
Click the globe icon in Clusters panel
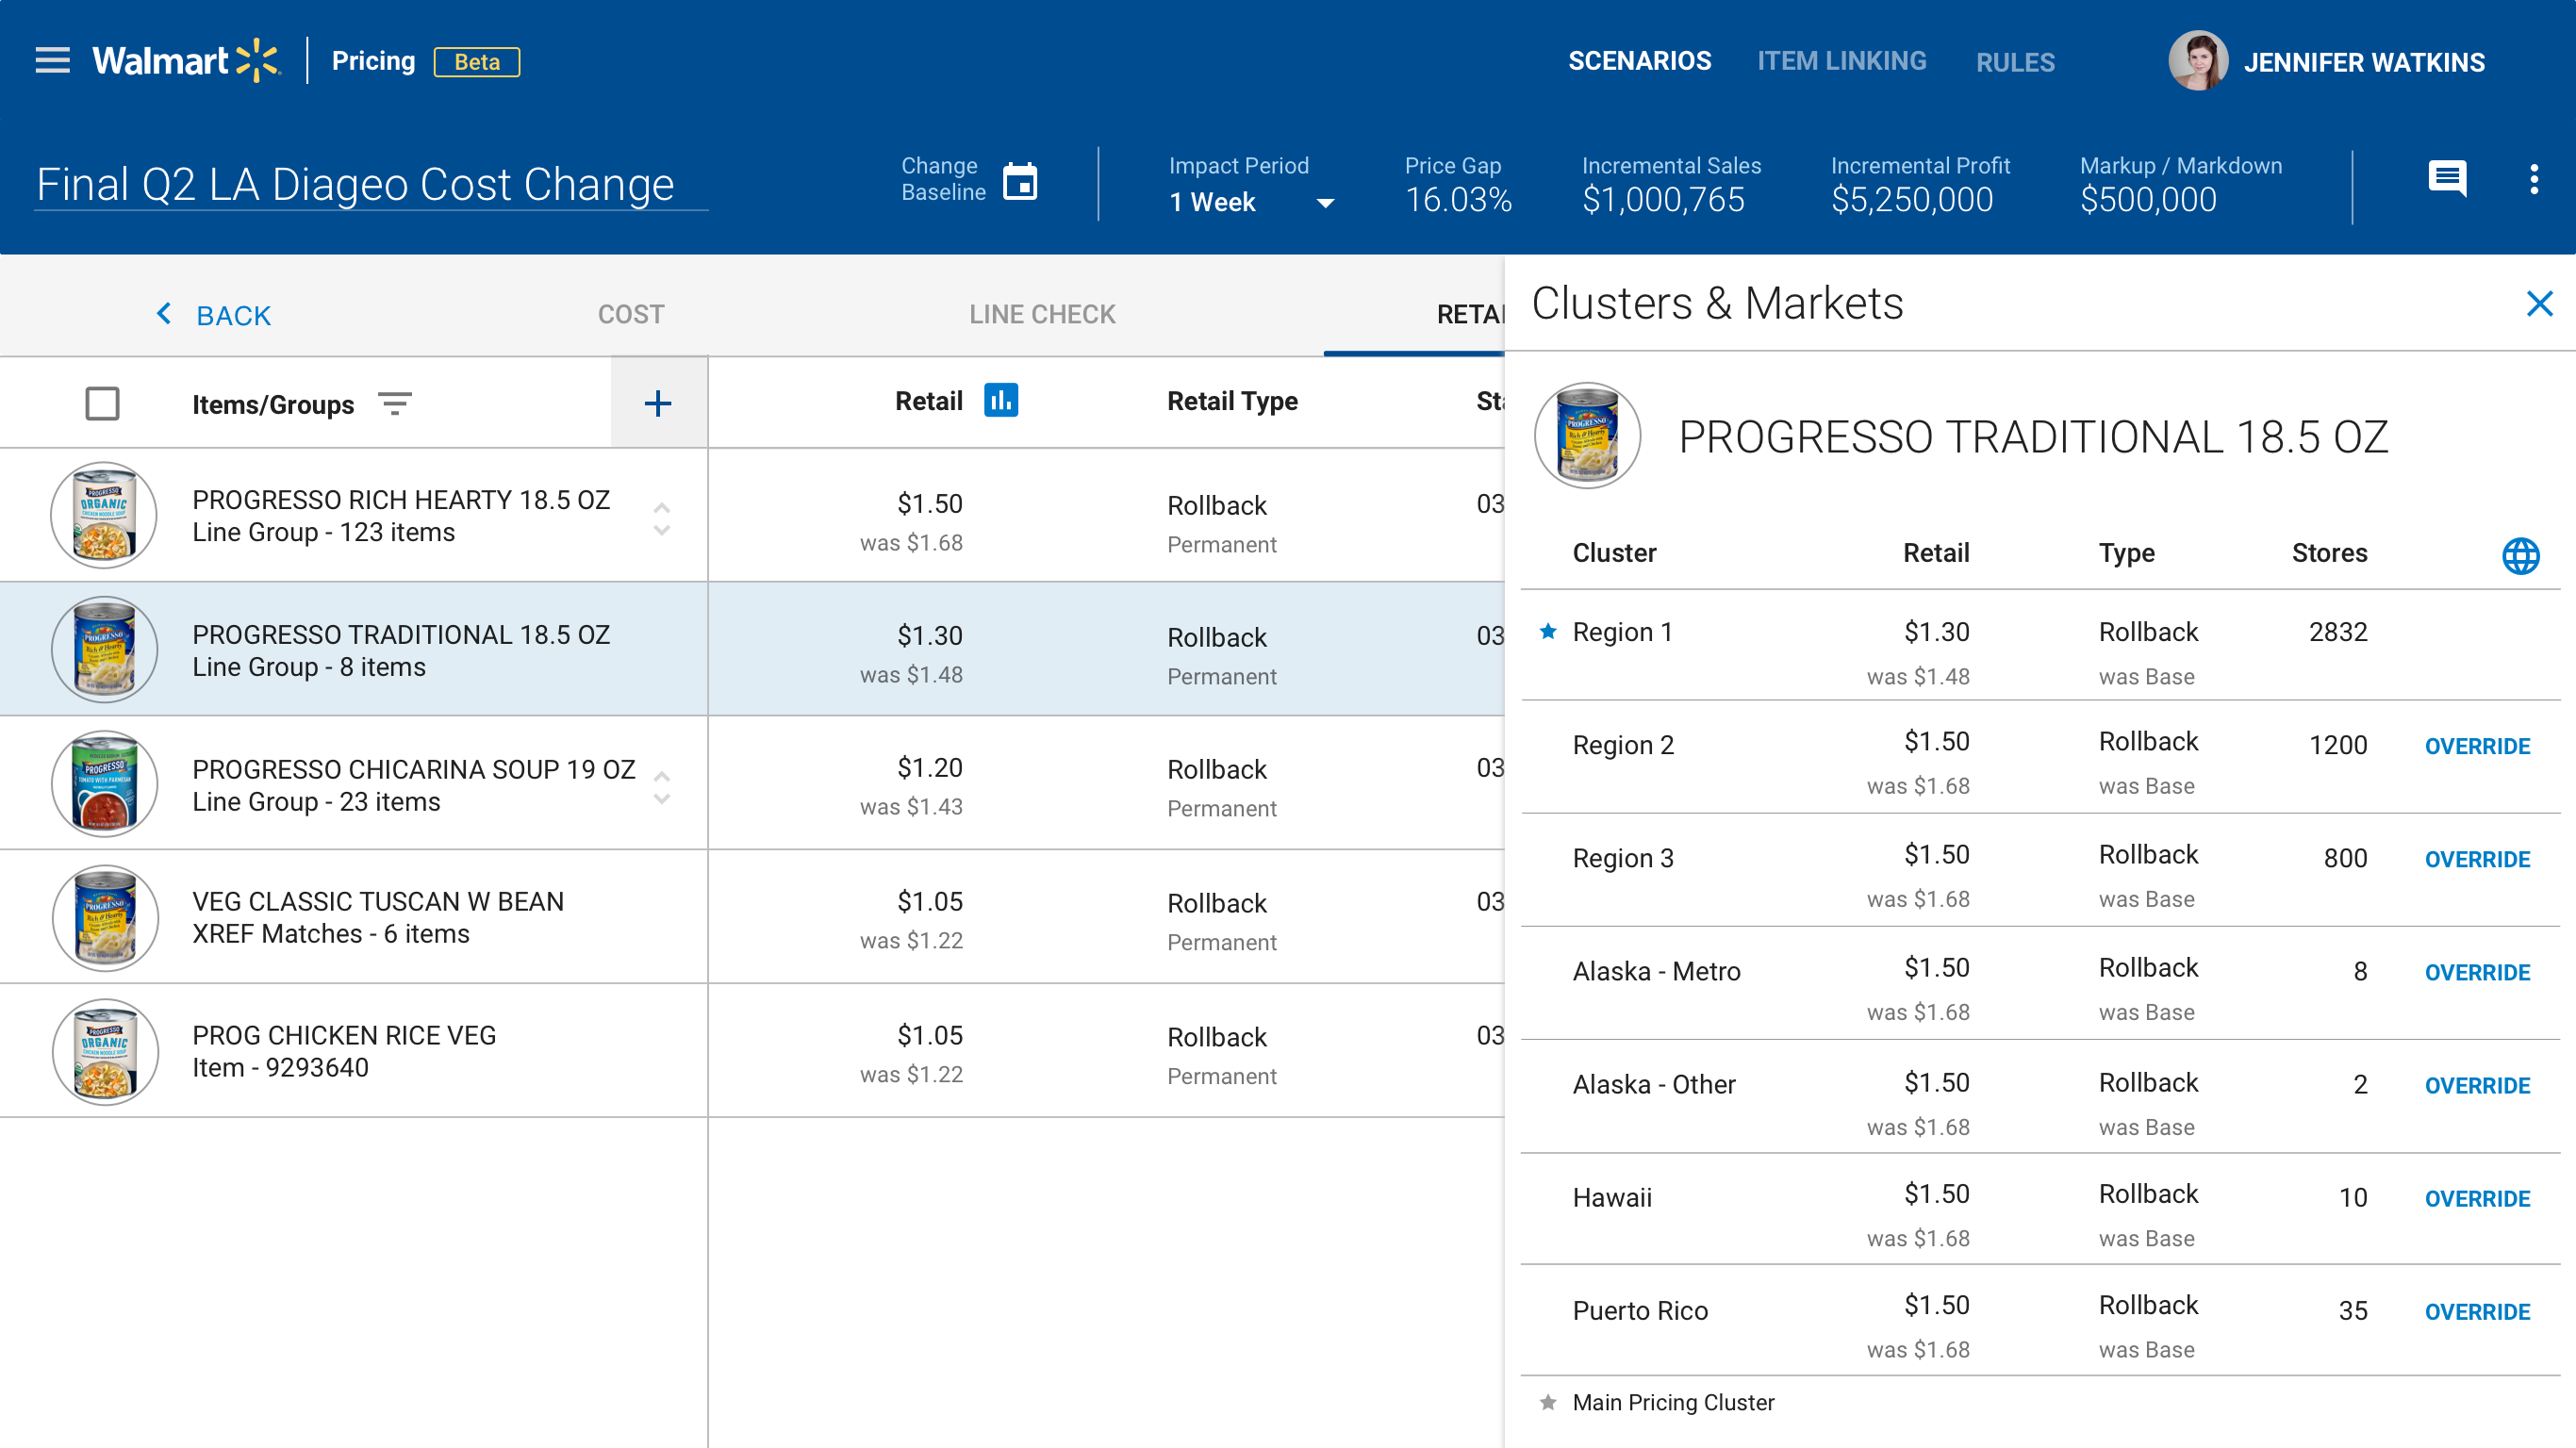(2520, 555)
